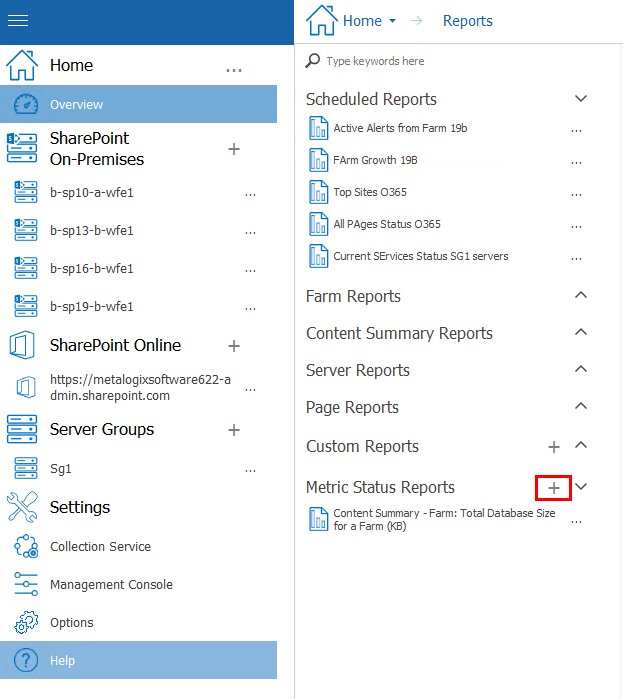Open ellipsis menu for Top Sites O365
Screen dimensions: 623x699
(576, 196)
